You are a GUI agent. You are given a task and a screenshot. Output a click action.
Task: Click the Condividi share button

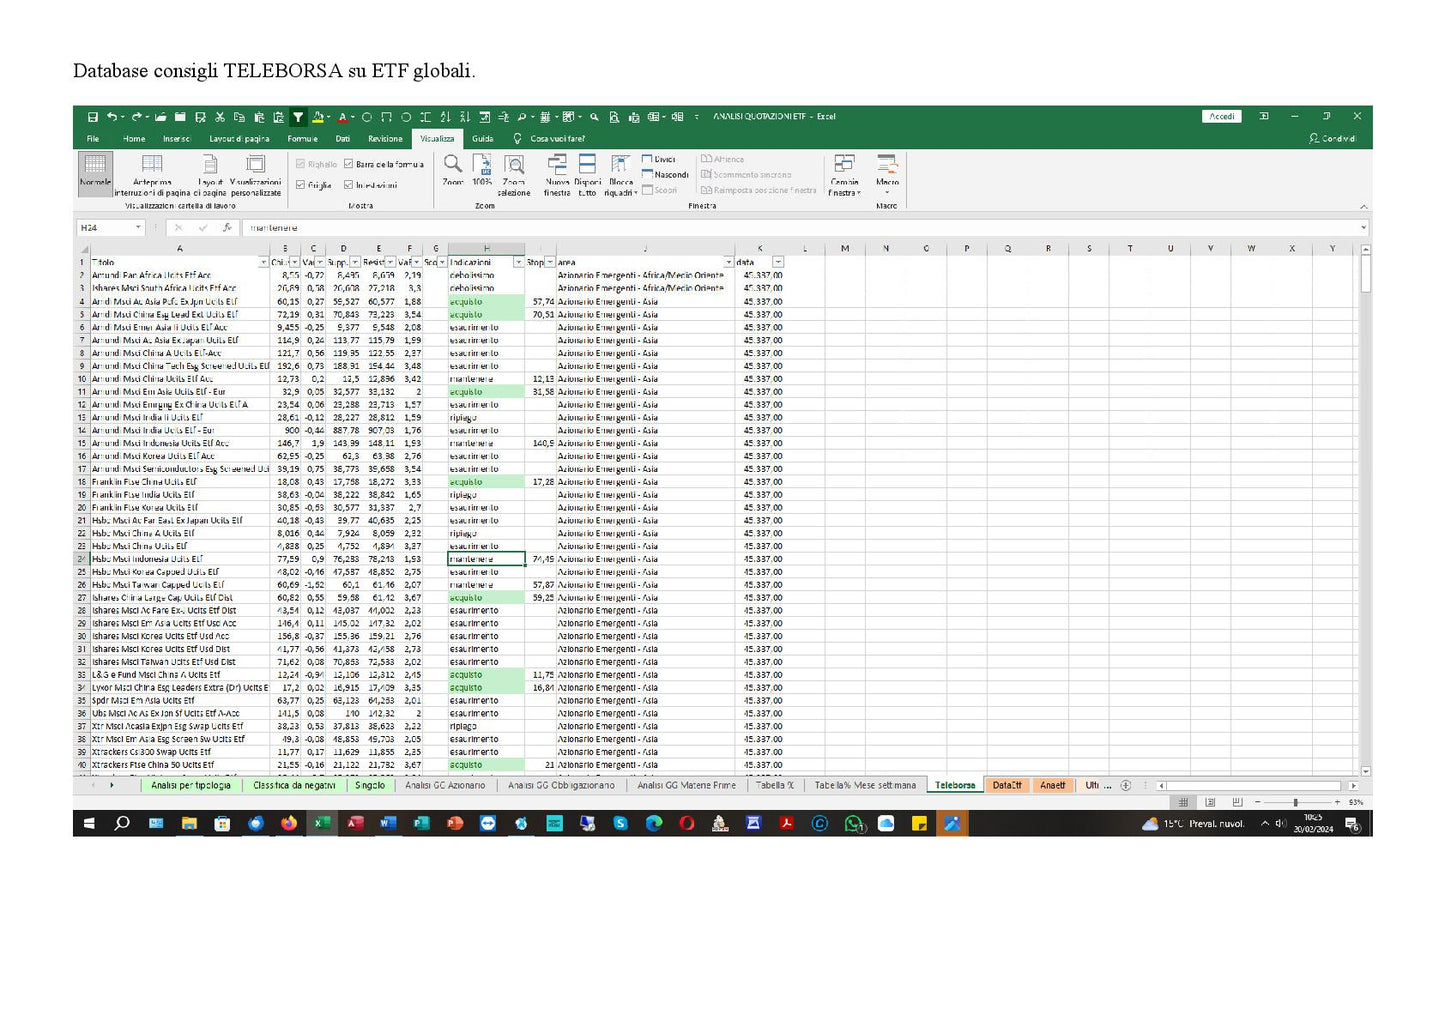pyautogui.click(x=1333, y=139)
